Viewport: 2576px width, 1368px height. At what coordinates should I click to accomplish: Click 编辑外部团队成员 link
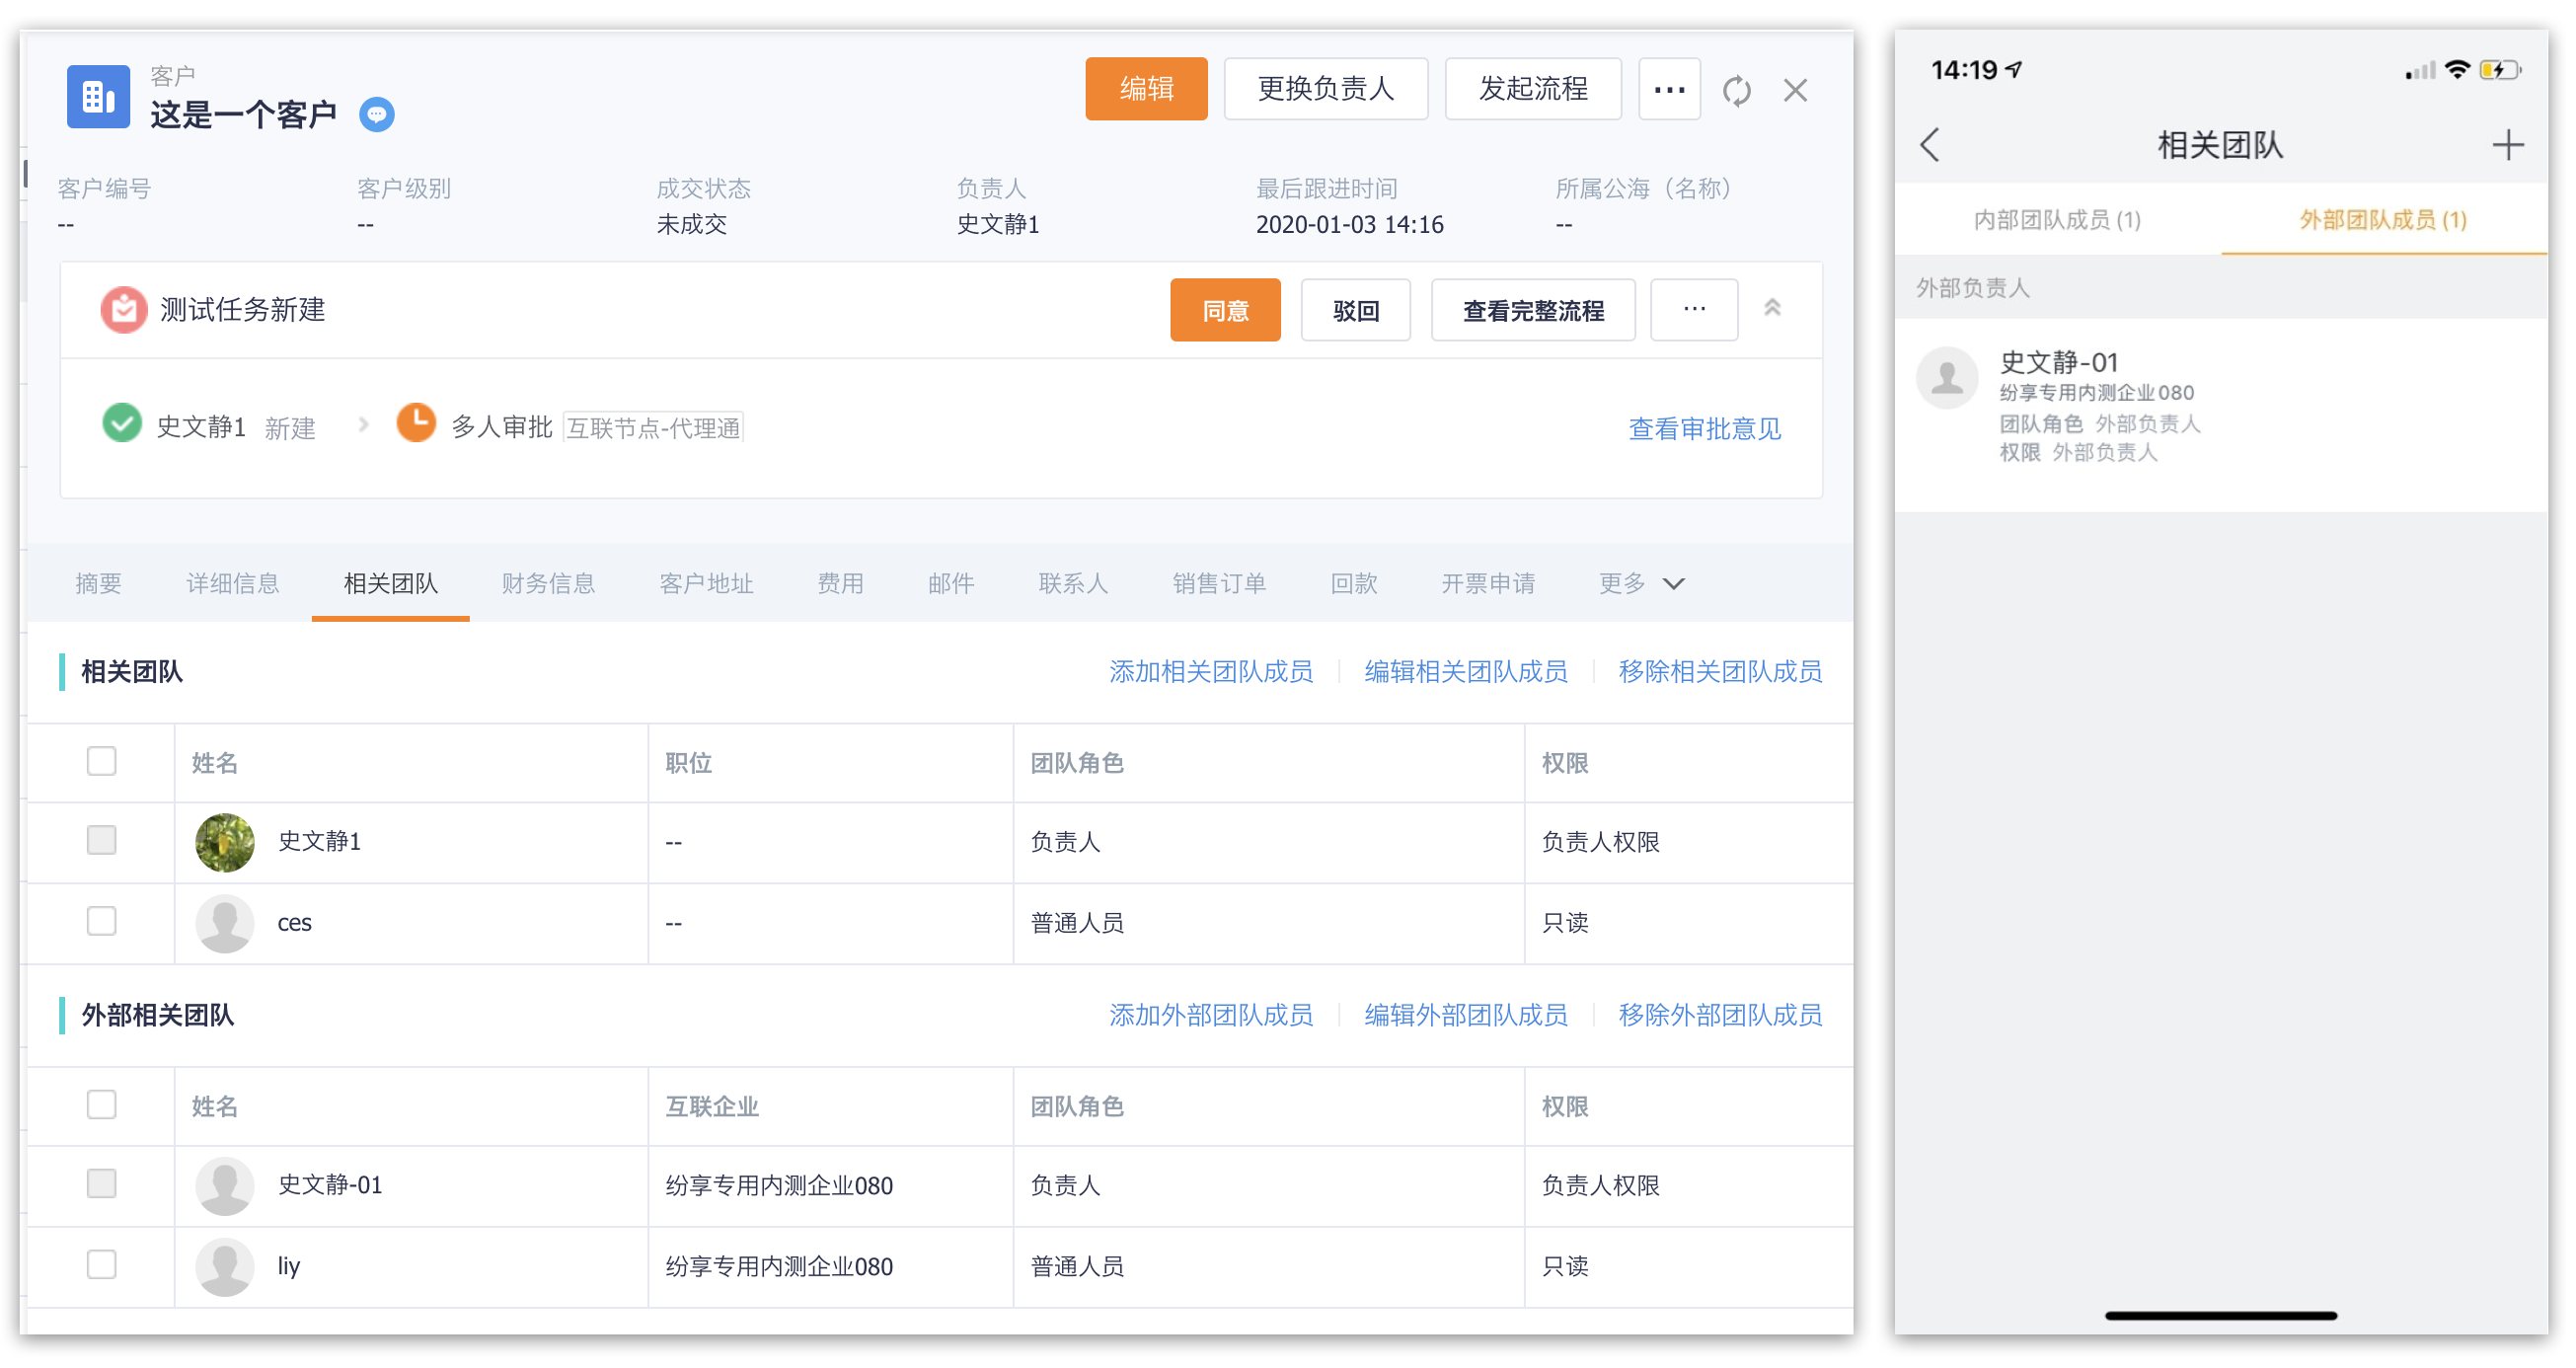[1465, 1016]
